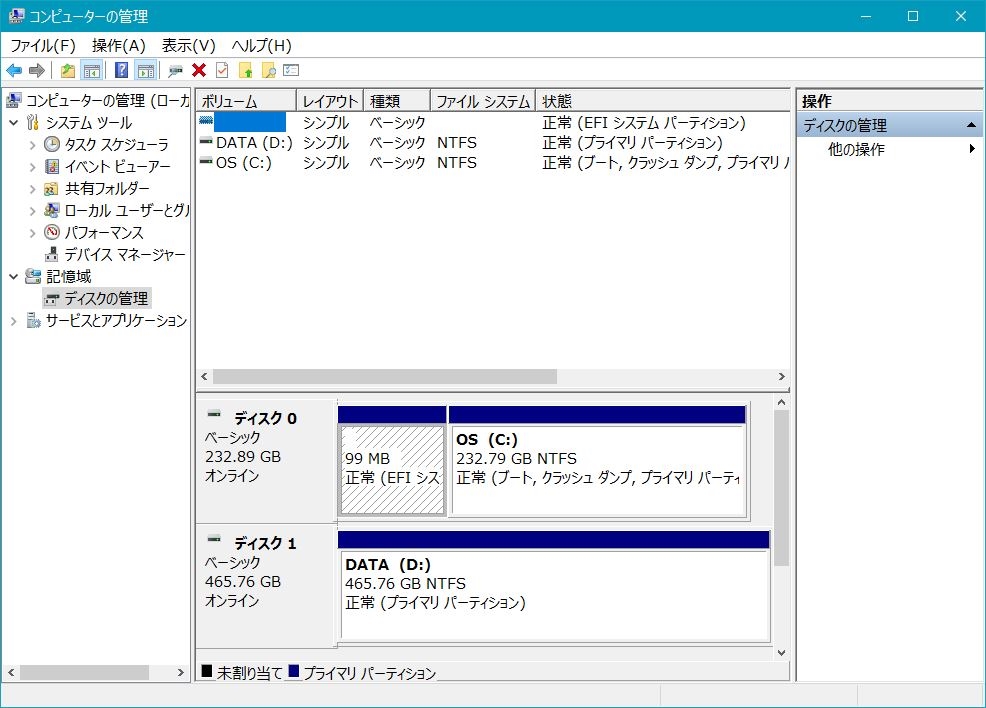
Task: Open Help via the question mark icon
Action: click(x=121, y=70)
